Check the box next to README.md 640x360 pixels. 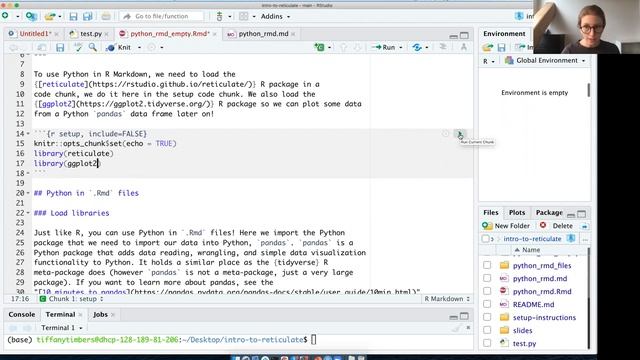[x=487, y=304]
